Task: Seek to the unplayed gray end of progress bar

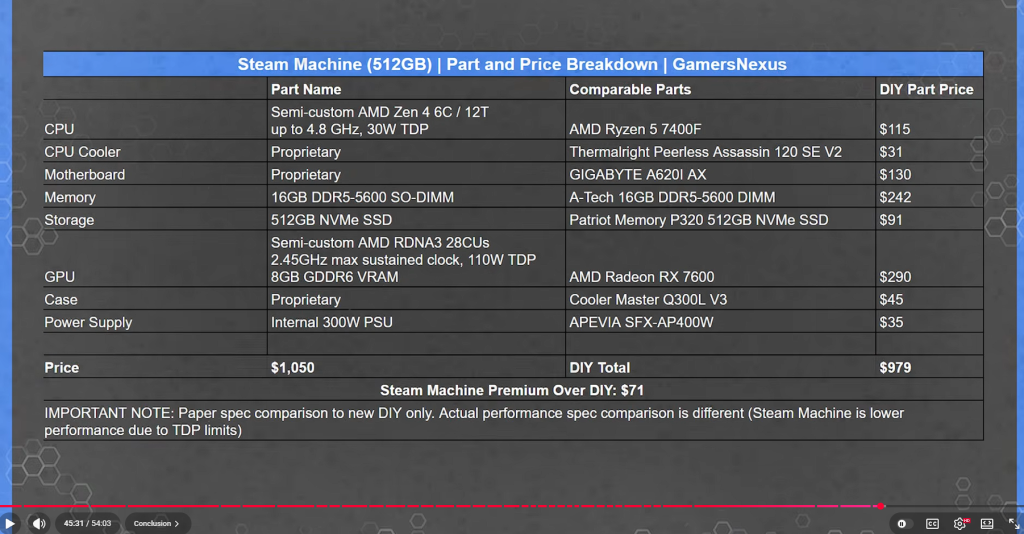Action: pos(954,506)
